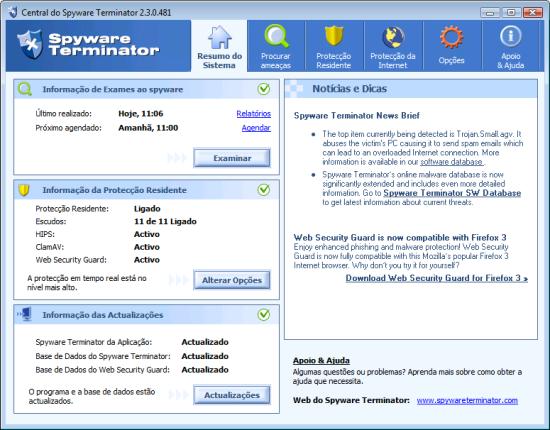Click the Procurar ameaças magnifier icon
This screenshot has height=430, width=550.
pyautogui.click(x=276, y=36)
